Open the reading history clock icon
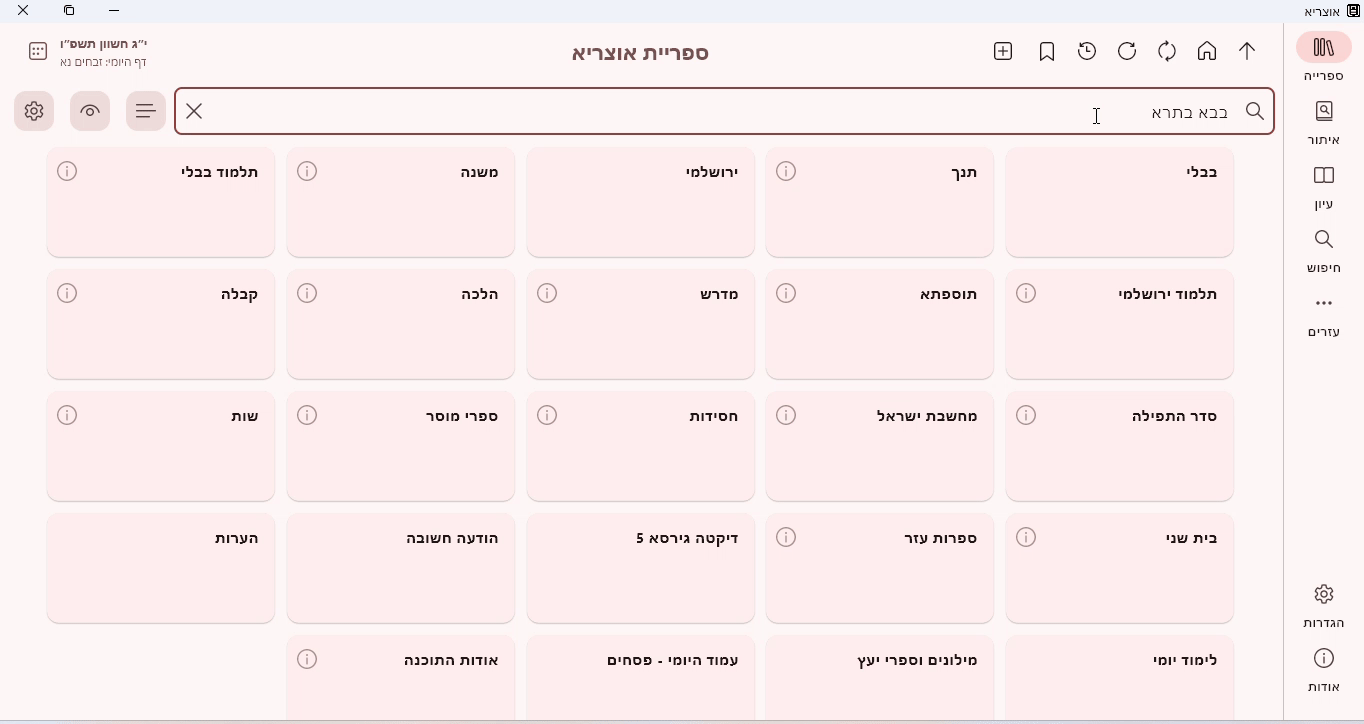This screenshot has height=724, width=1364. coord(1087,51)
